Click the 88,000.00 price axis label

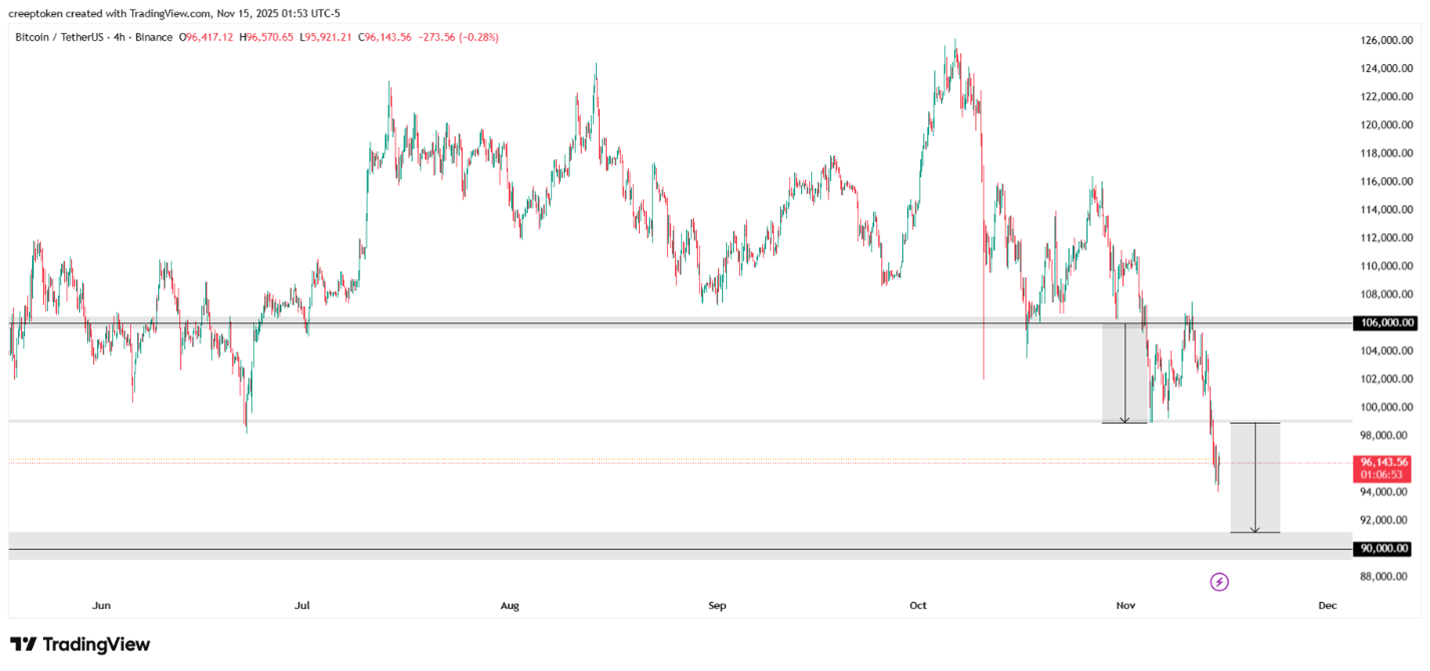point(1384,576)
